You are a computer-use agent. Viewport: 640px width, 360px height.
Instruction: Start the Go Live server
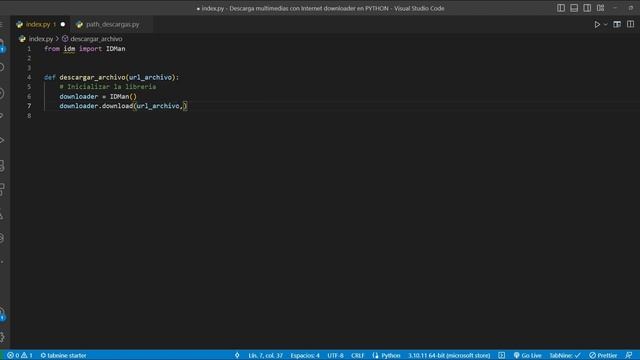(527, 355)
